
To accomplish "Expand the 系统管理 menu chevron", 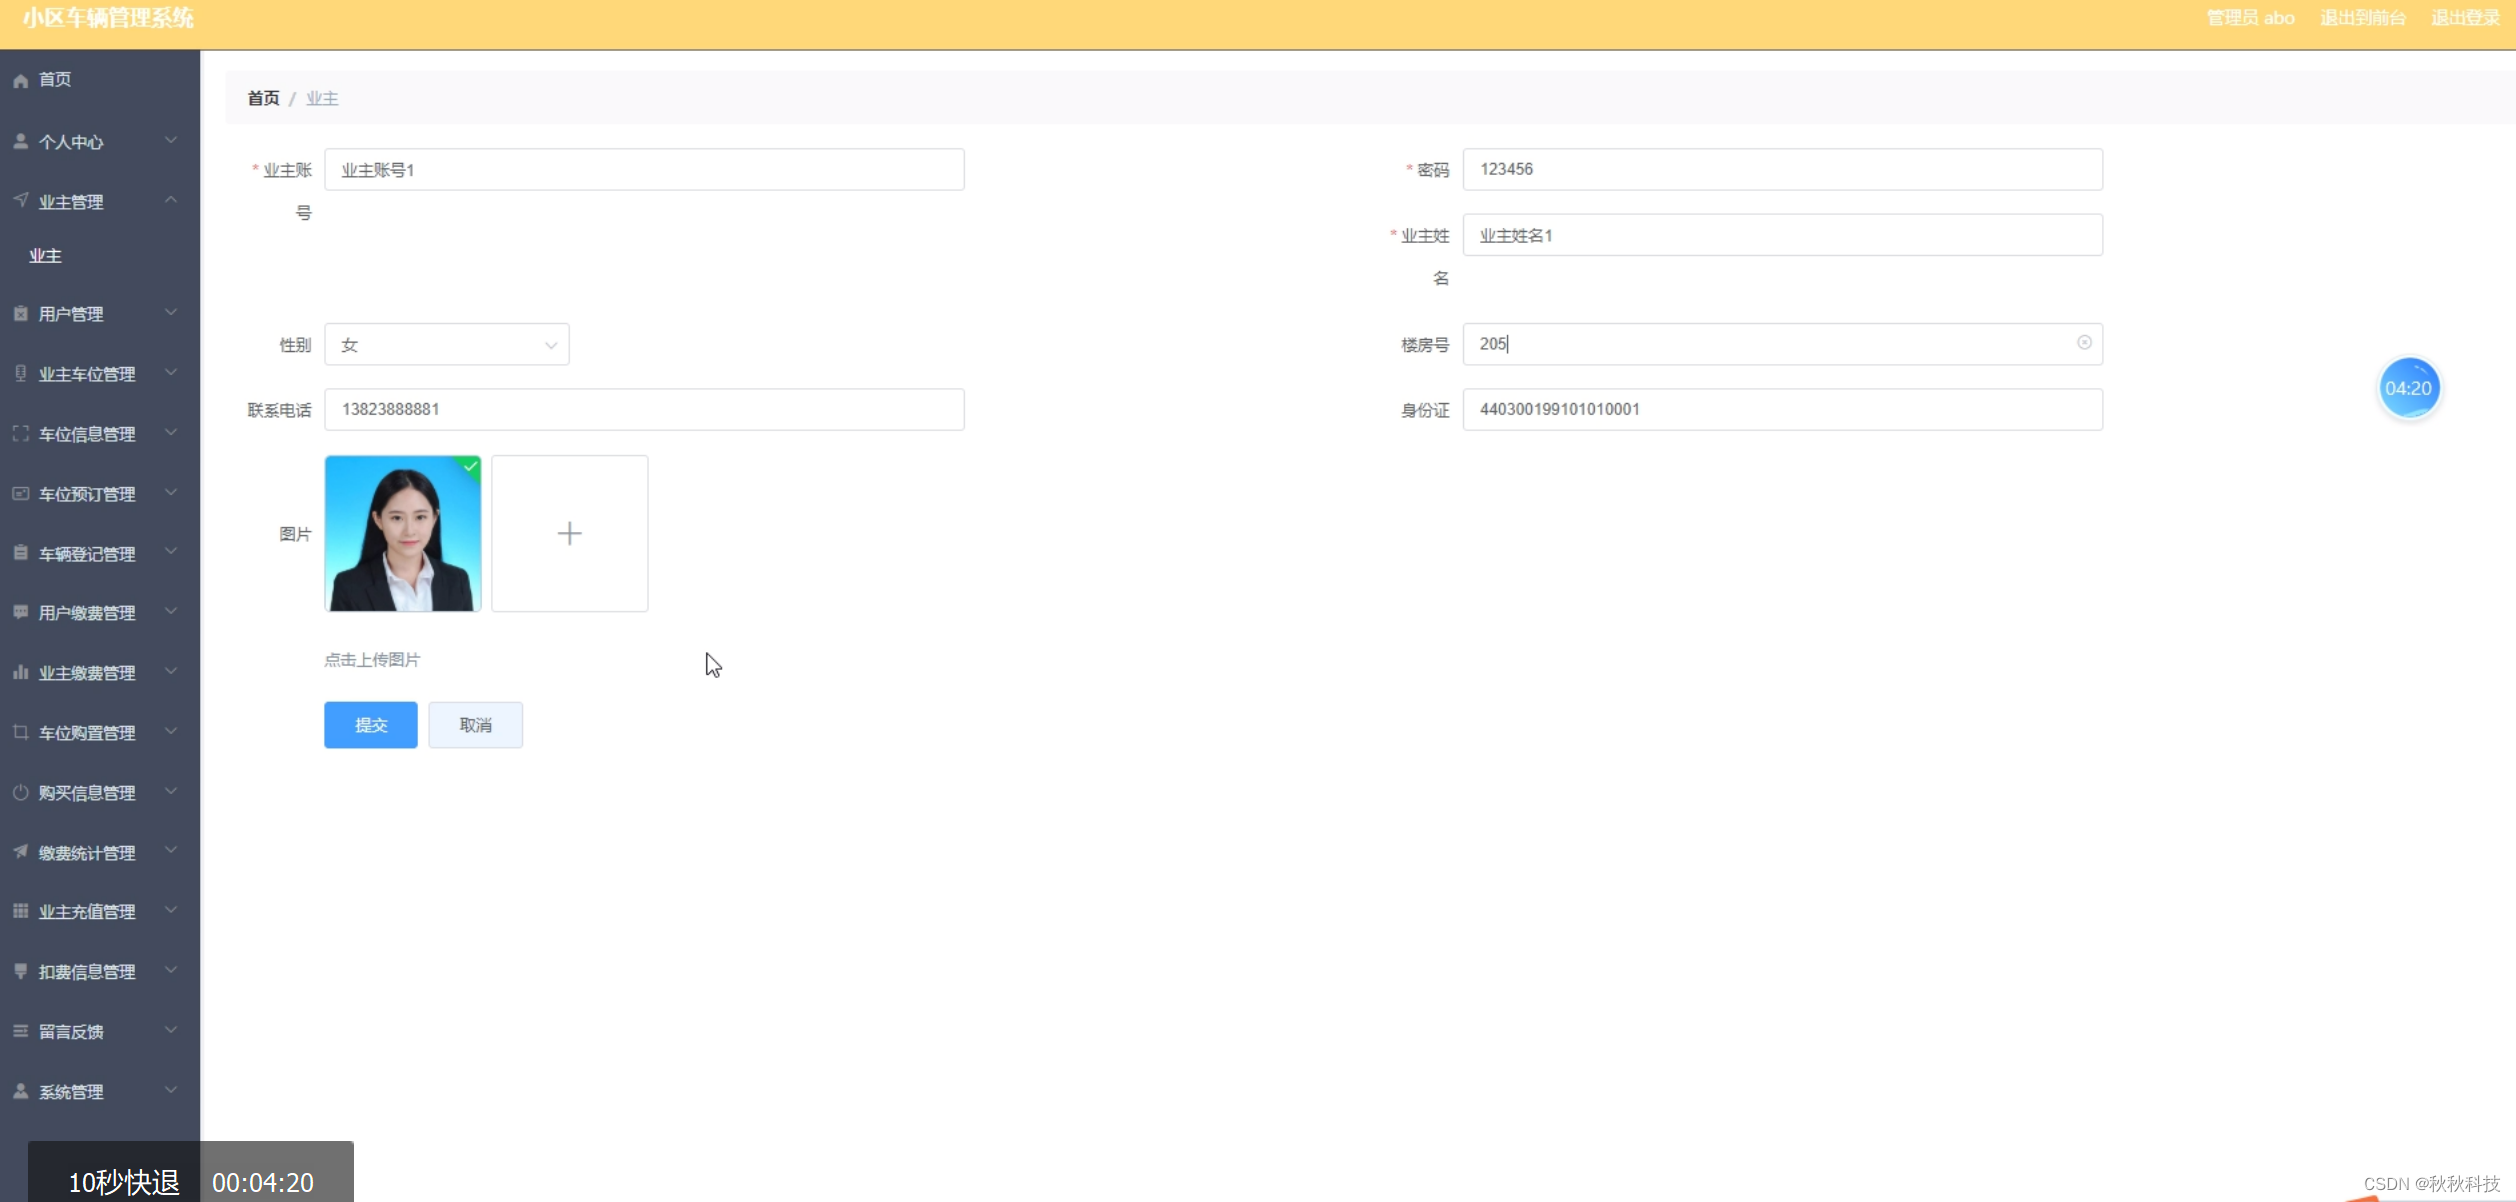I will [x=171, y=1091].
